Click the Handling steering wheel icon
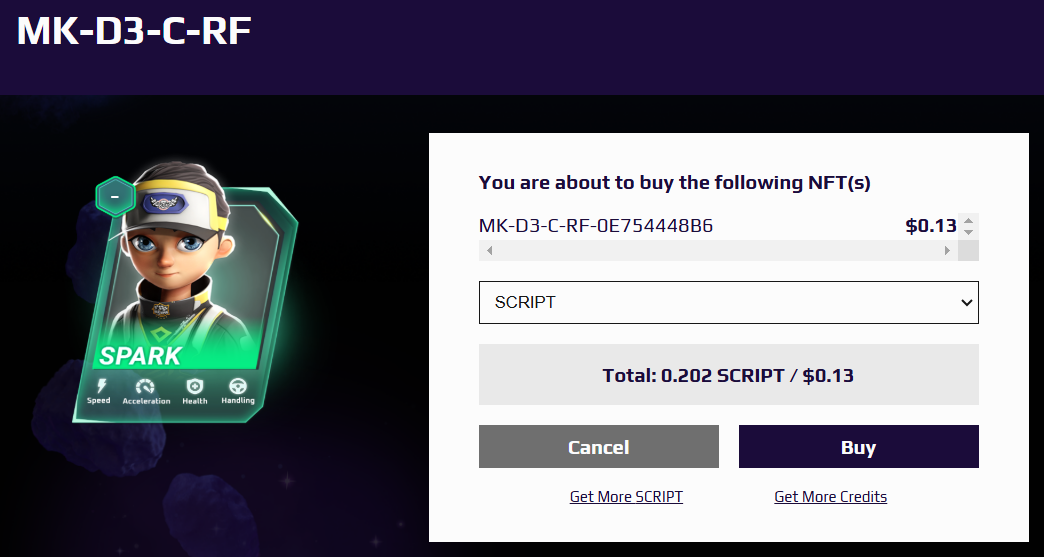The image size is (1044, 557). pyautogui.click(x=238, y=387)
